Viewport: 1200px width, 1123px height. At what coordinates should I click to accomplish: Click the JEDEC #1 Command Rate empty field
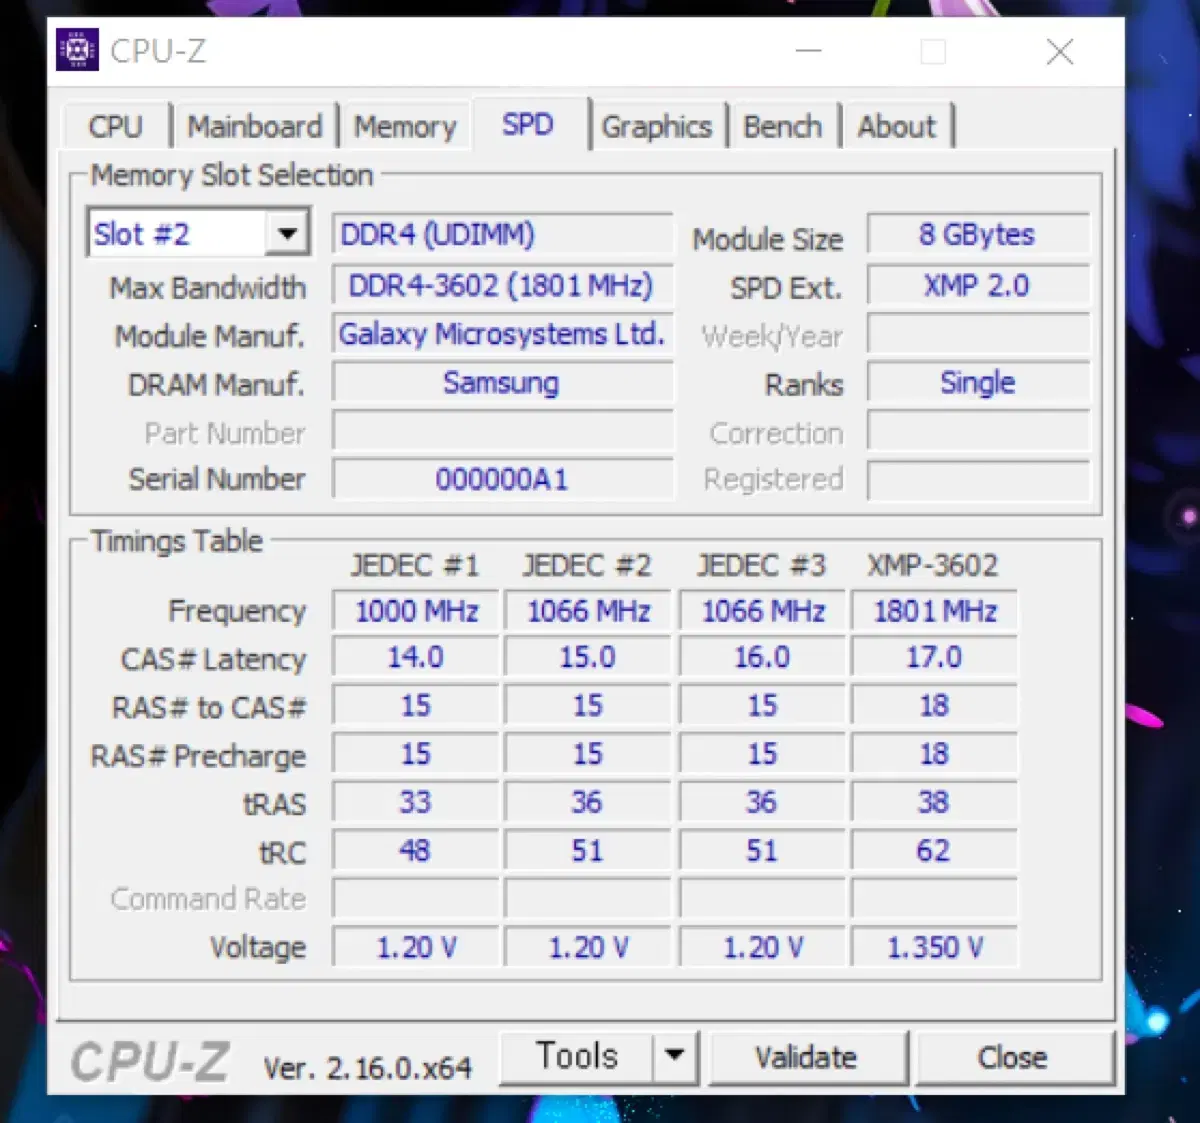416,899
